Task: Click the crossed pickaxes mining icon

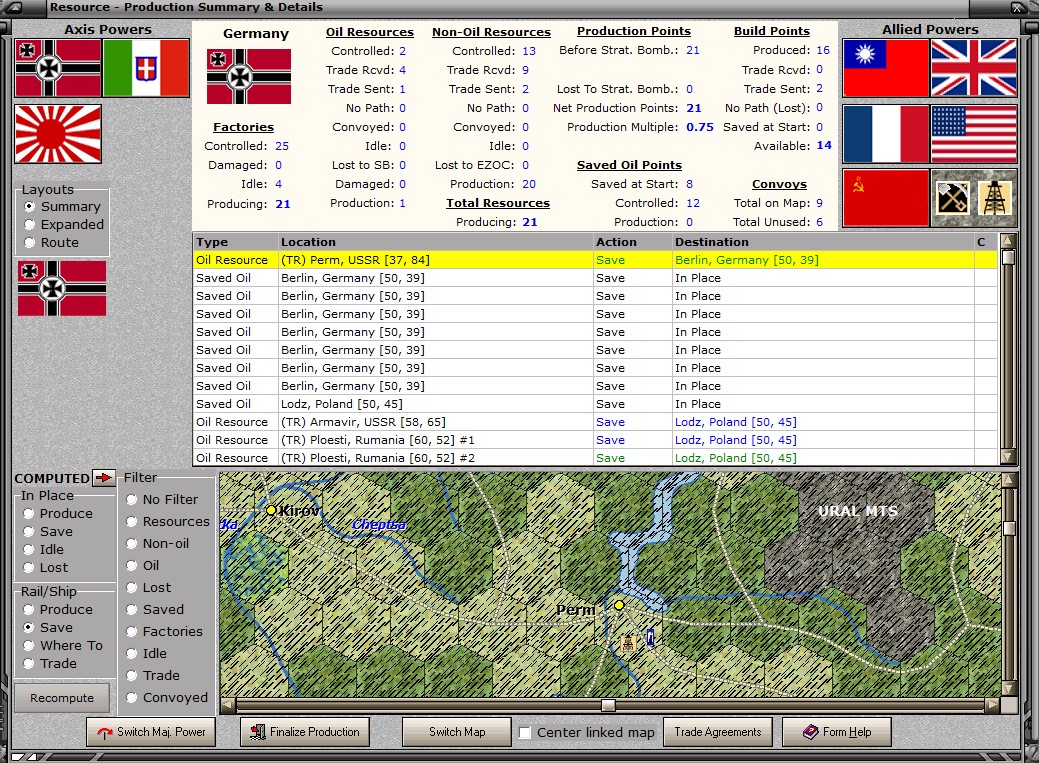Action: (x=951, y=198)
